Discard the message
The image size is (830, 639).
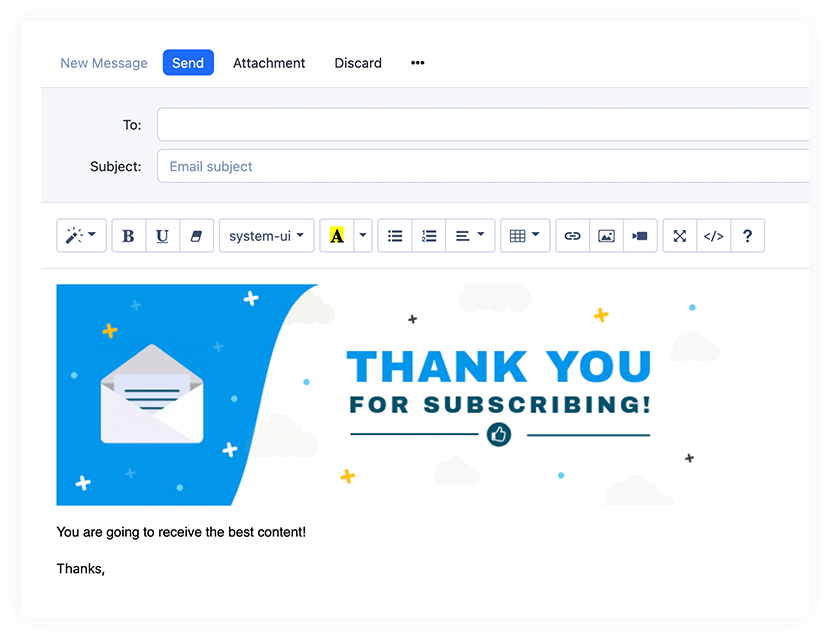coord(358,63)
